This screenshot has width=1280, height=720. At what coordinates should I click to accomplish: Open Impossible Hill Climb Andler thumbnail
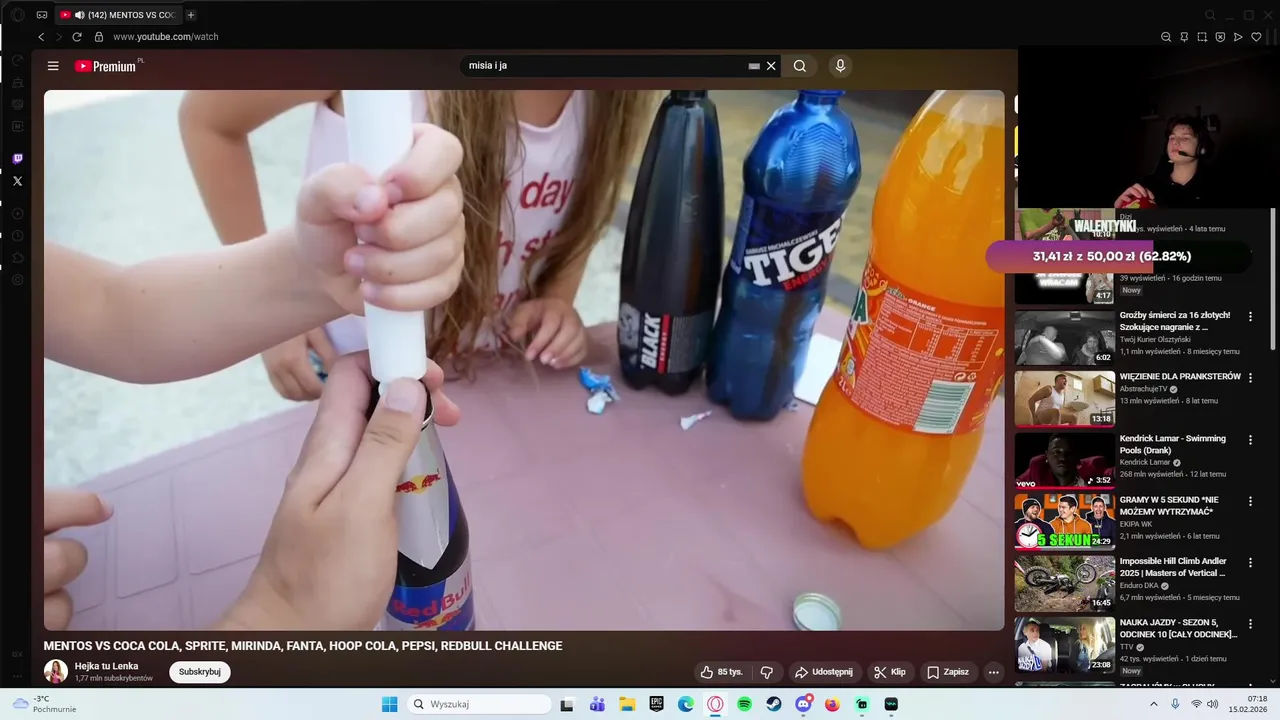click(1065, 583)
